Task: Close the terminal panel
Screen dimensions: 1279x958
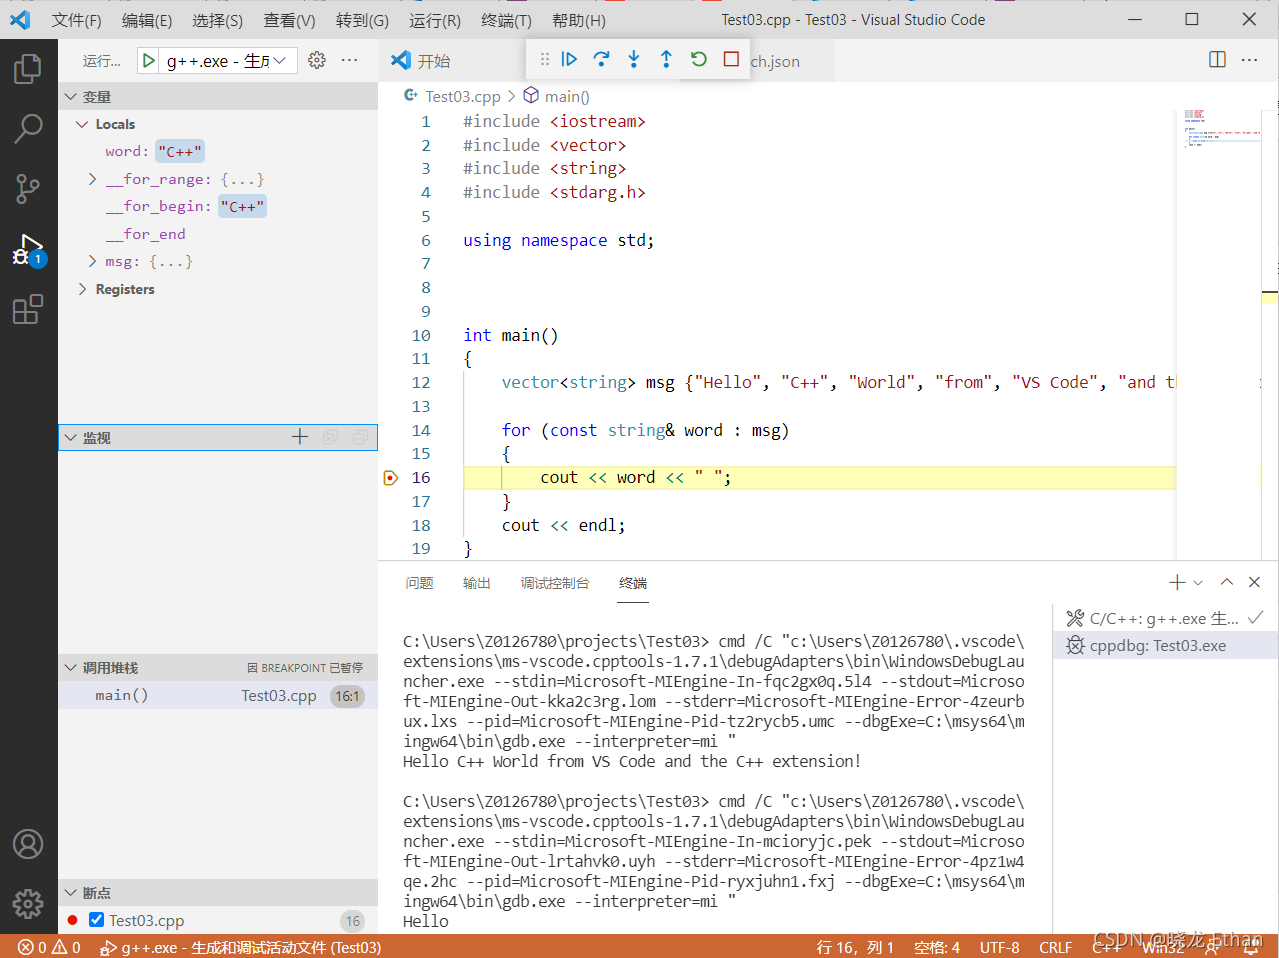Action: [1254, 582]
